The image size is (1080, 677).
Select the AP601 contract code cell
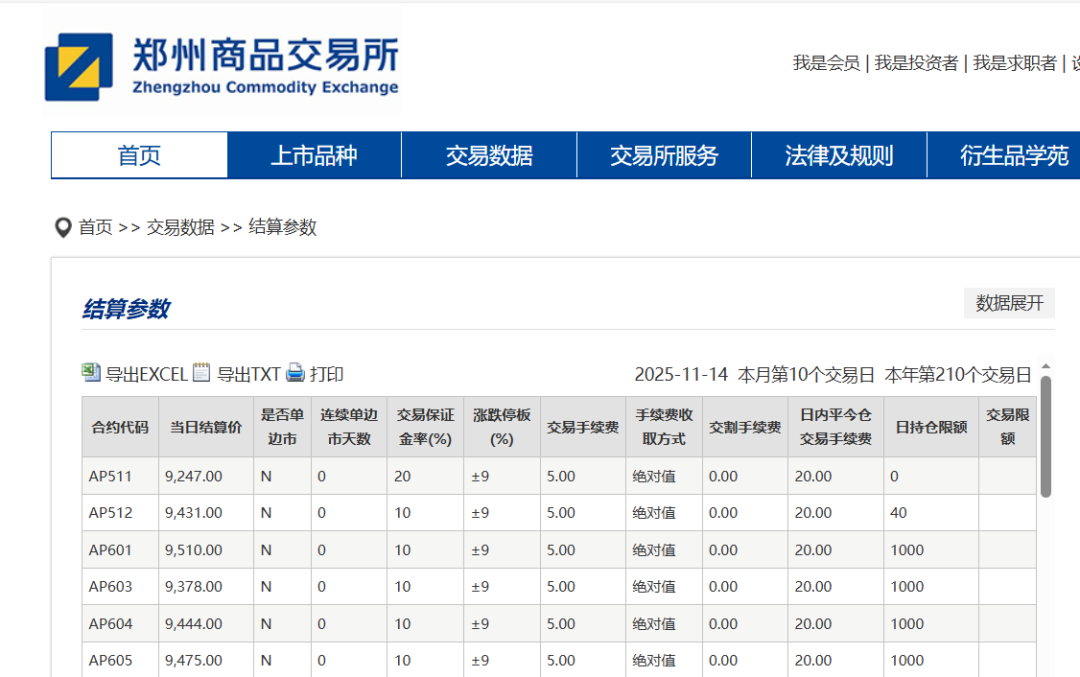pyautogui.click(x=111, y=550)
